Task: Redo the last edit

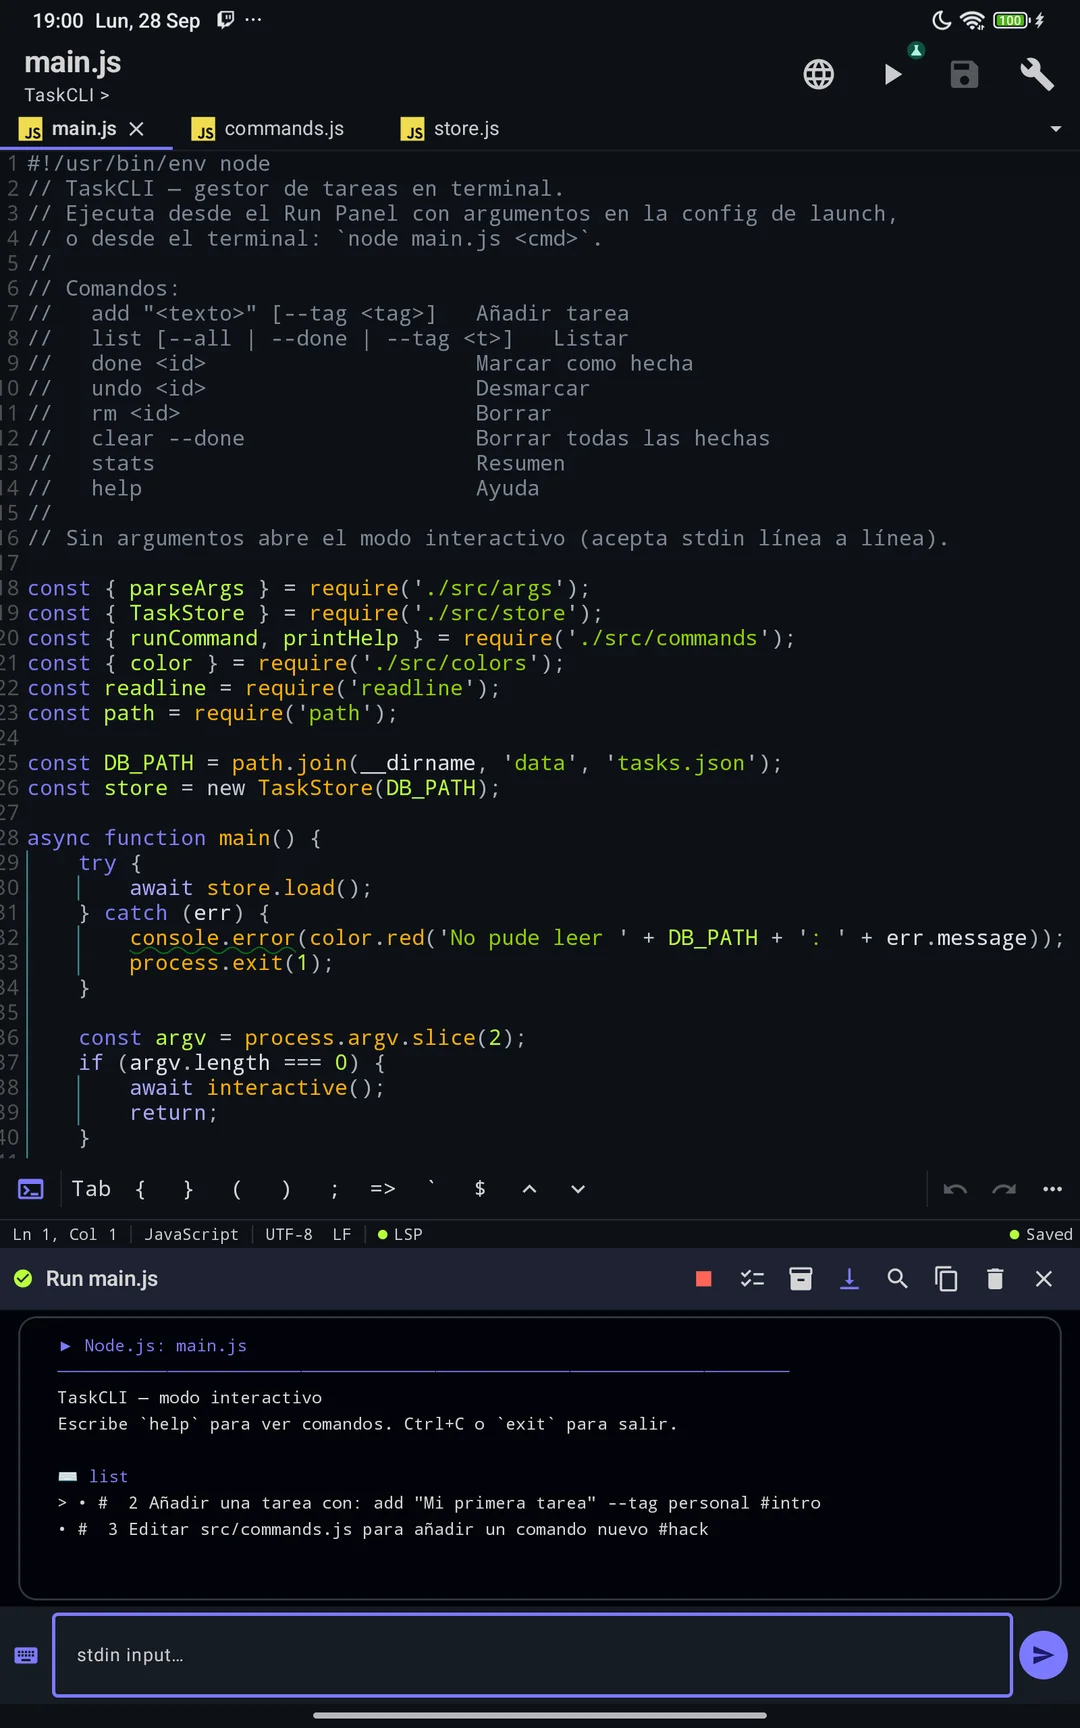Action: tap(1004, 1189)
